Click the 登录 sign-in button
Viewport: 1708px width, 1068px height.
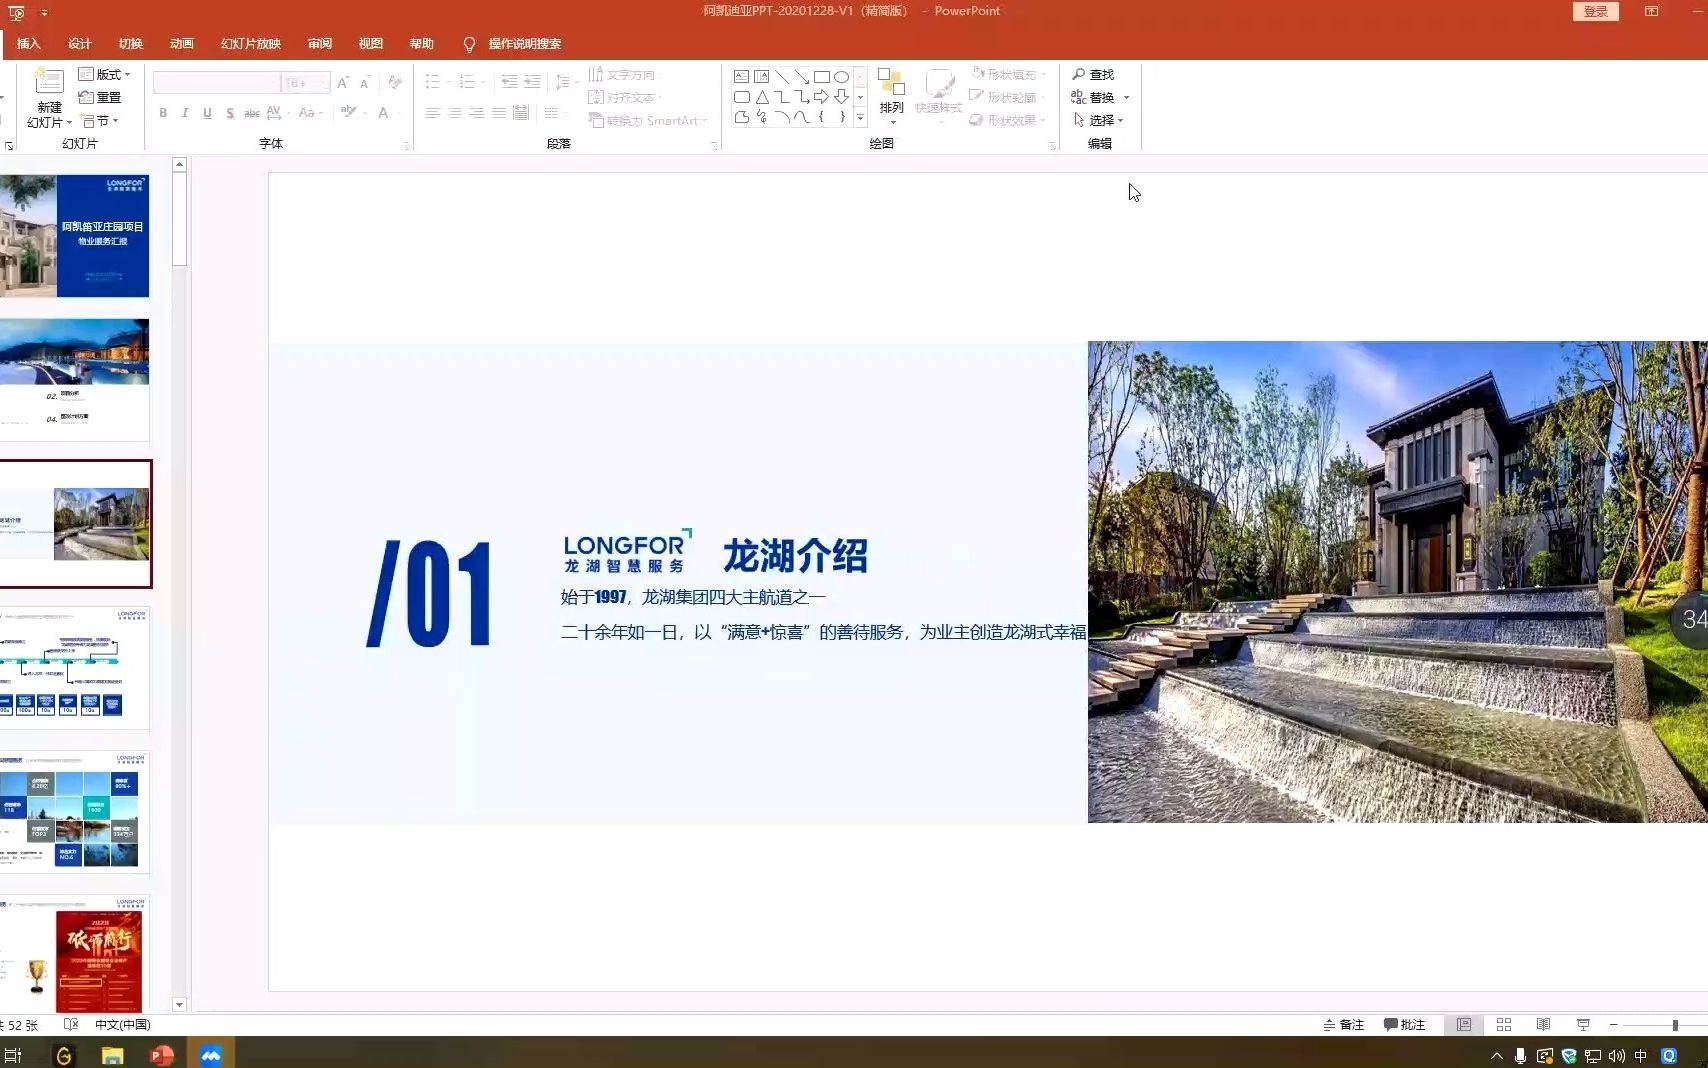pos(1596,11)
